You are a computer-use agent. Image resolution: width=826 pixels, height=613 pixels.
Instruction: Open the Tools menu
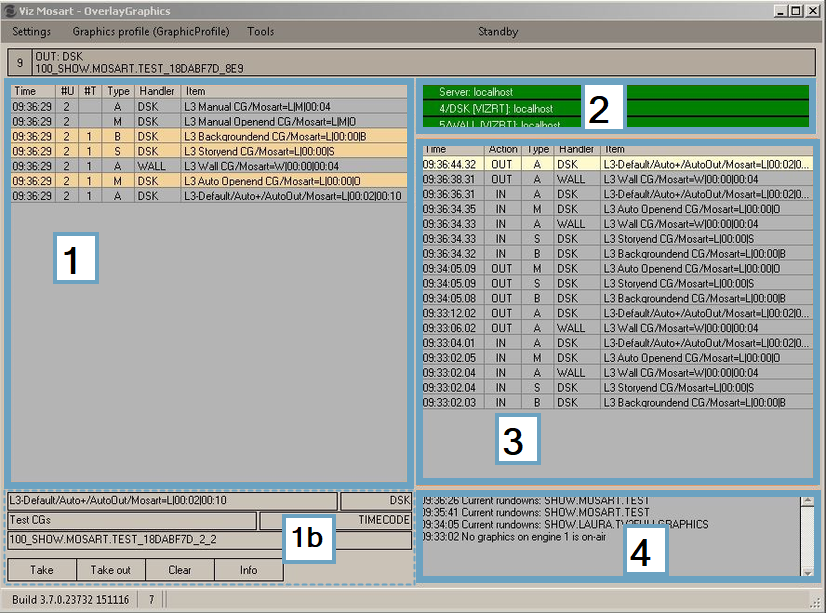point(260,32)
